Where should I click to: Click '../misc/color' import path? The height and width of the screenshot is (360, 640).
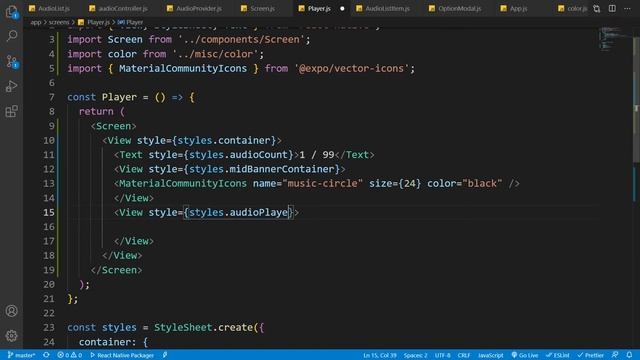point(215,54)
